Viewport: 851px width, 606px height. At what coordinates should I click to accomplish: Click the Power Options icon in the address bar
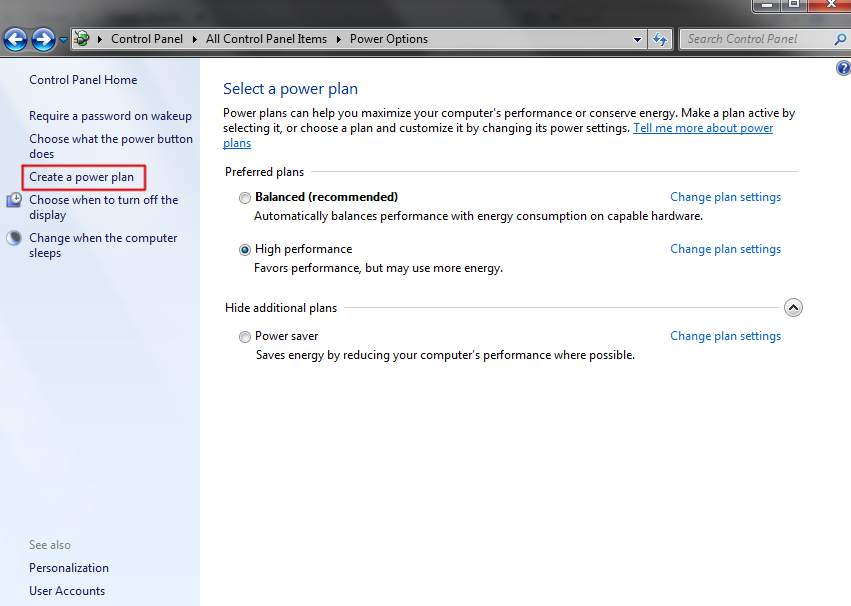80,39
